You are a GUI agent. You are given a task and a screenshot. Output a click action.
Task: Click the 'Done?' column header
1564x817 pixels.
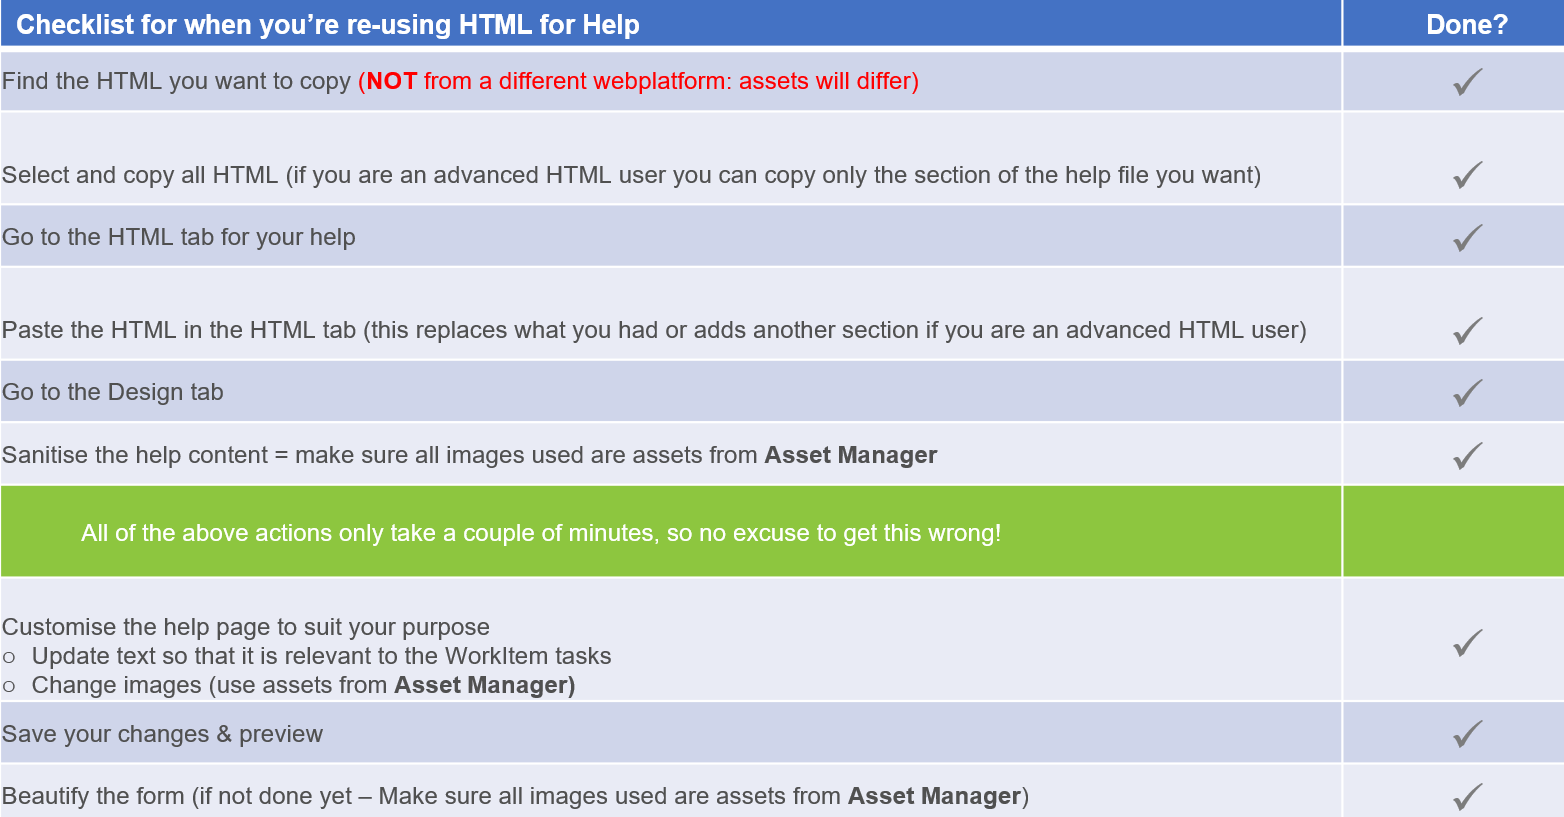(x=1466, y=24)
